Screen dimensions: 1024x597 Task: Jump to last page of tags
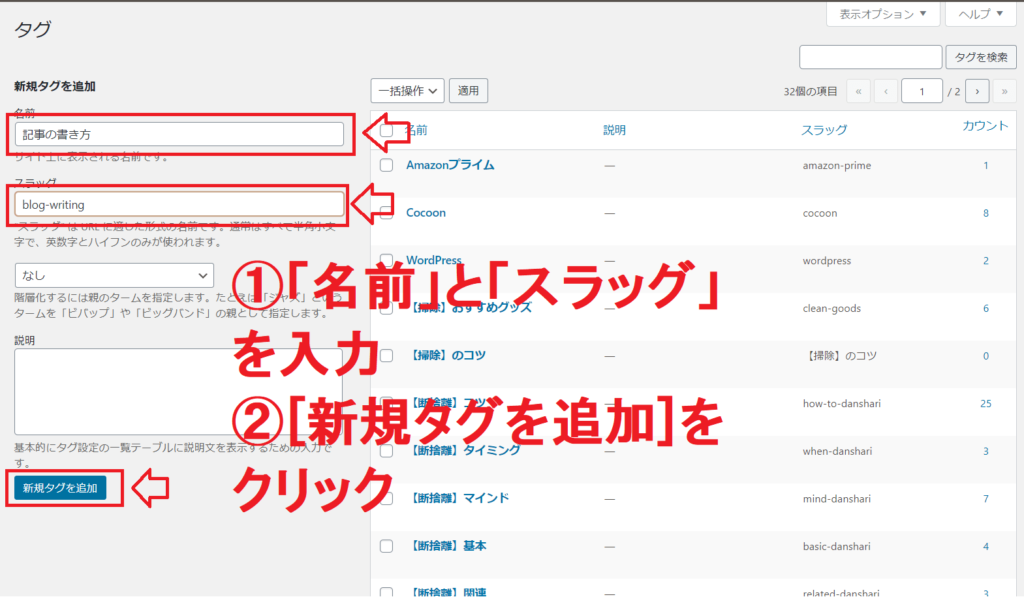1005,91
